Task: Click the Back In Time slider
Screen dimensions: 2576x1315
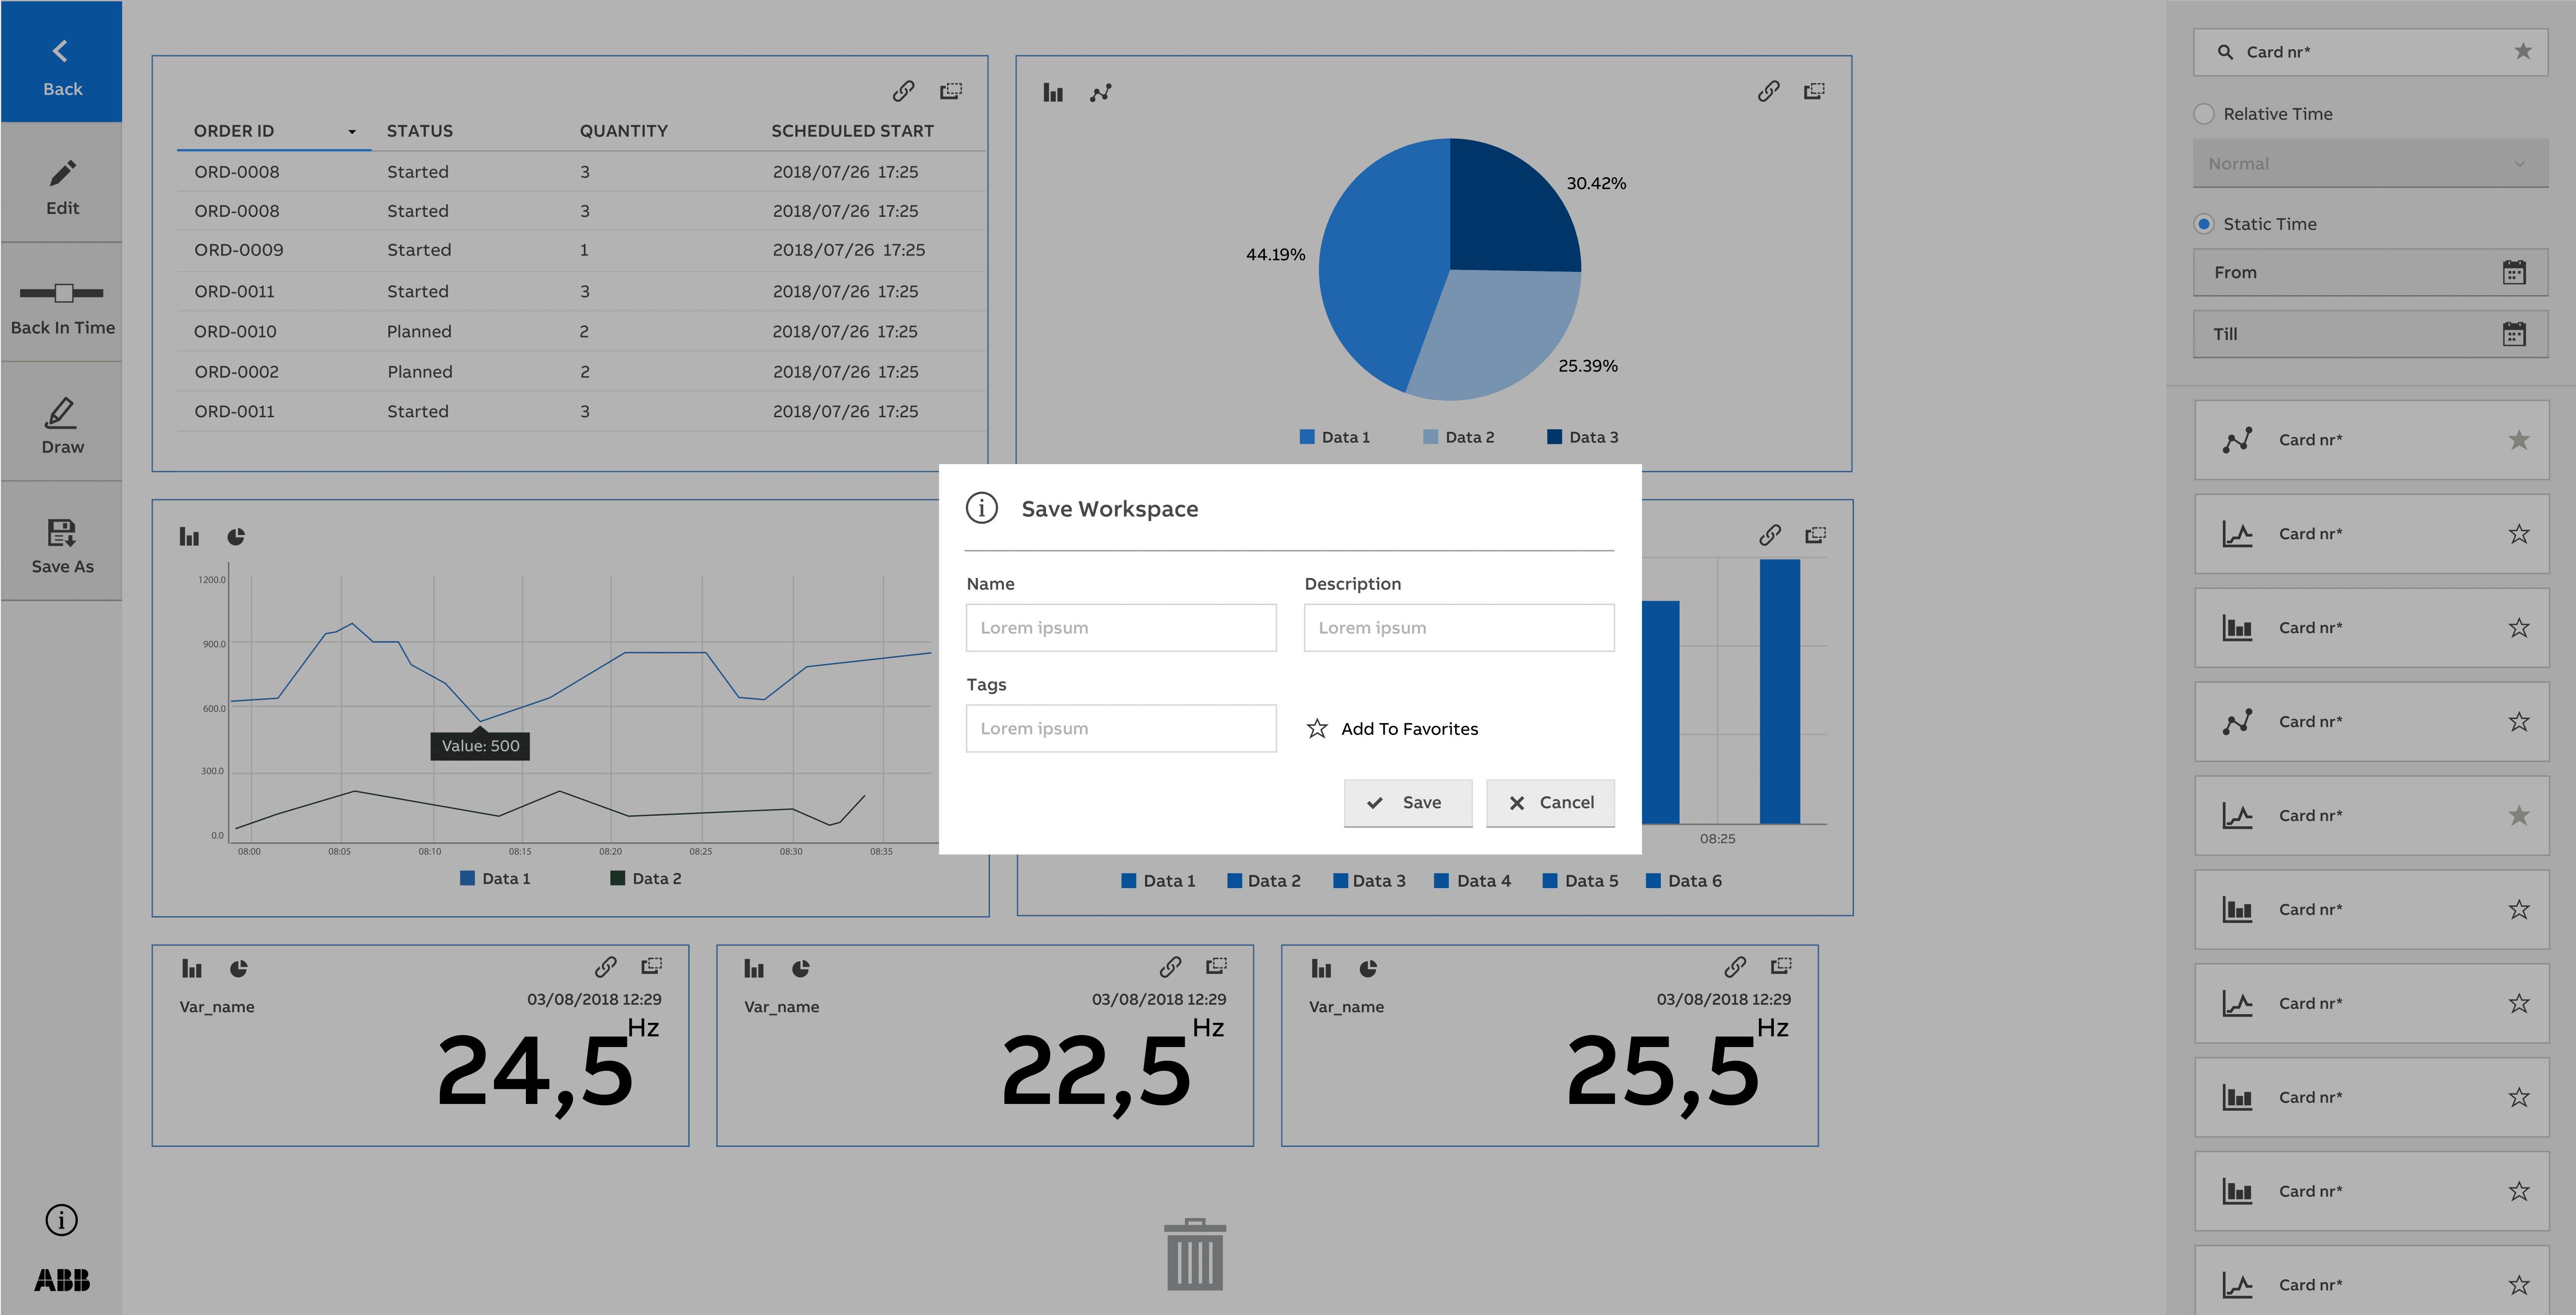Action: coord(63,293)
